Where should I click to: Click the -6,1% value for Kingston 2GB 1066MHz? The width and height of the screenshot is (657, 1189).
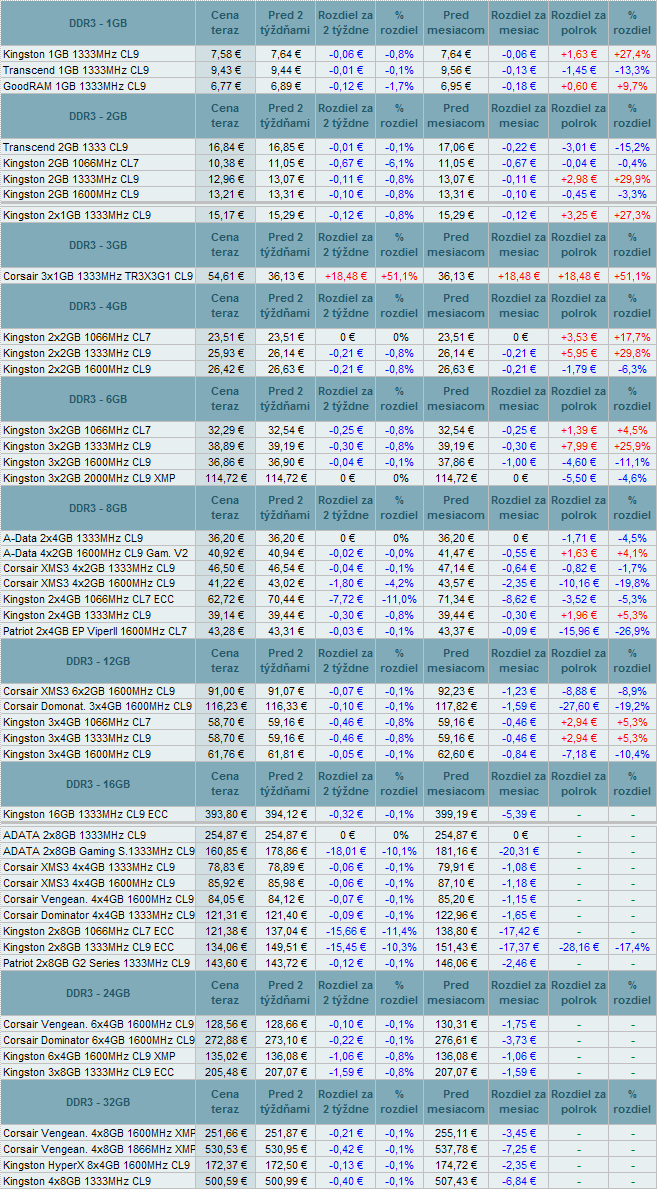[x=399, y=162]
